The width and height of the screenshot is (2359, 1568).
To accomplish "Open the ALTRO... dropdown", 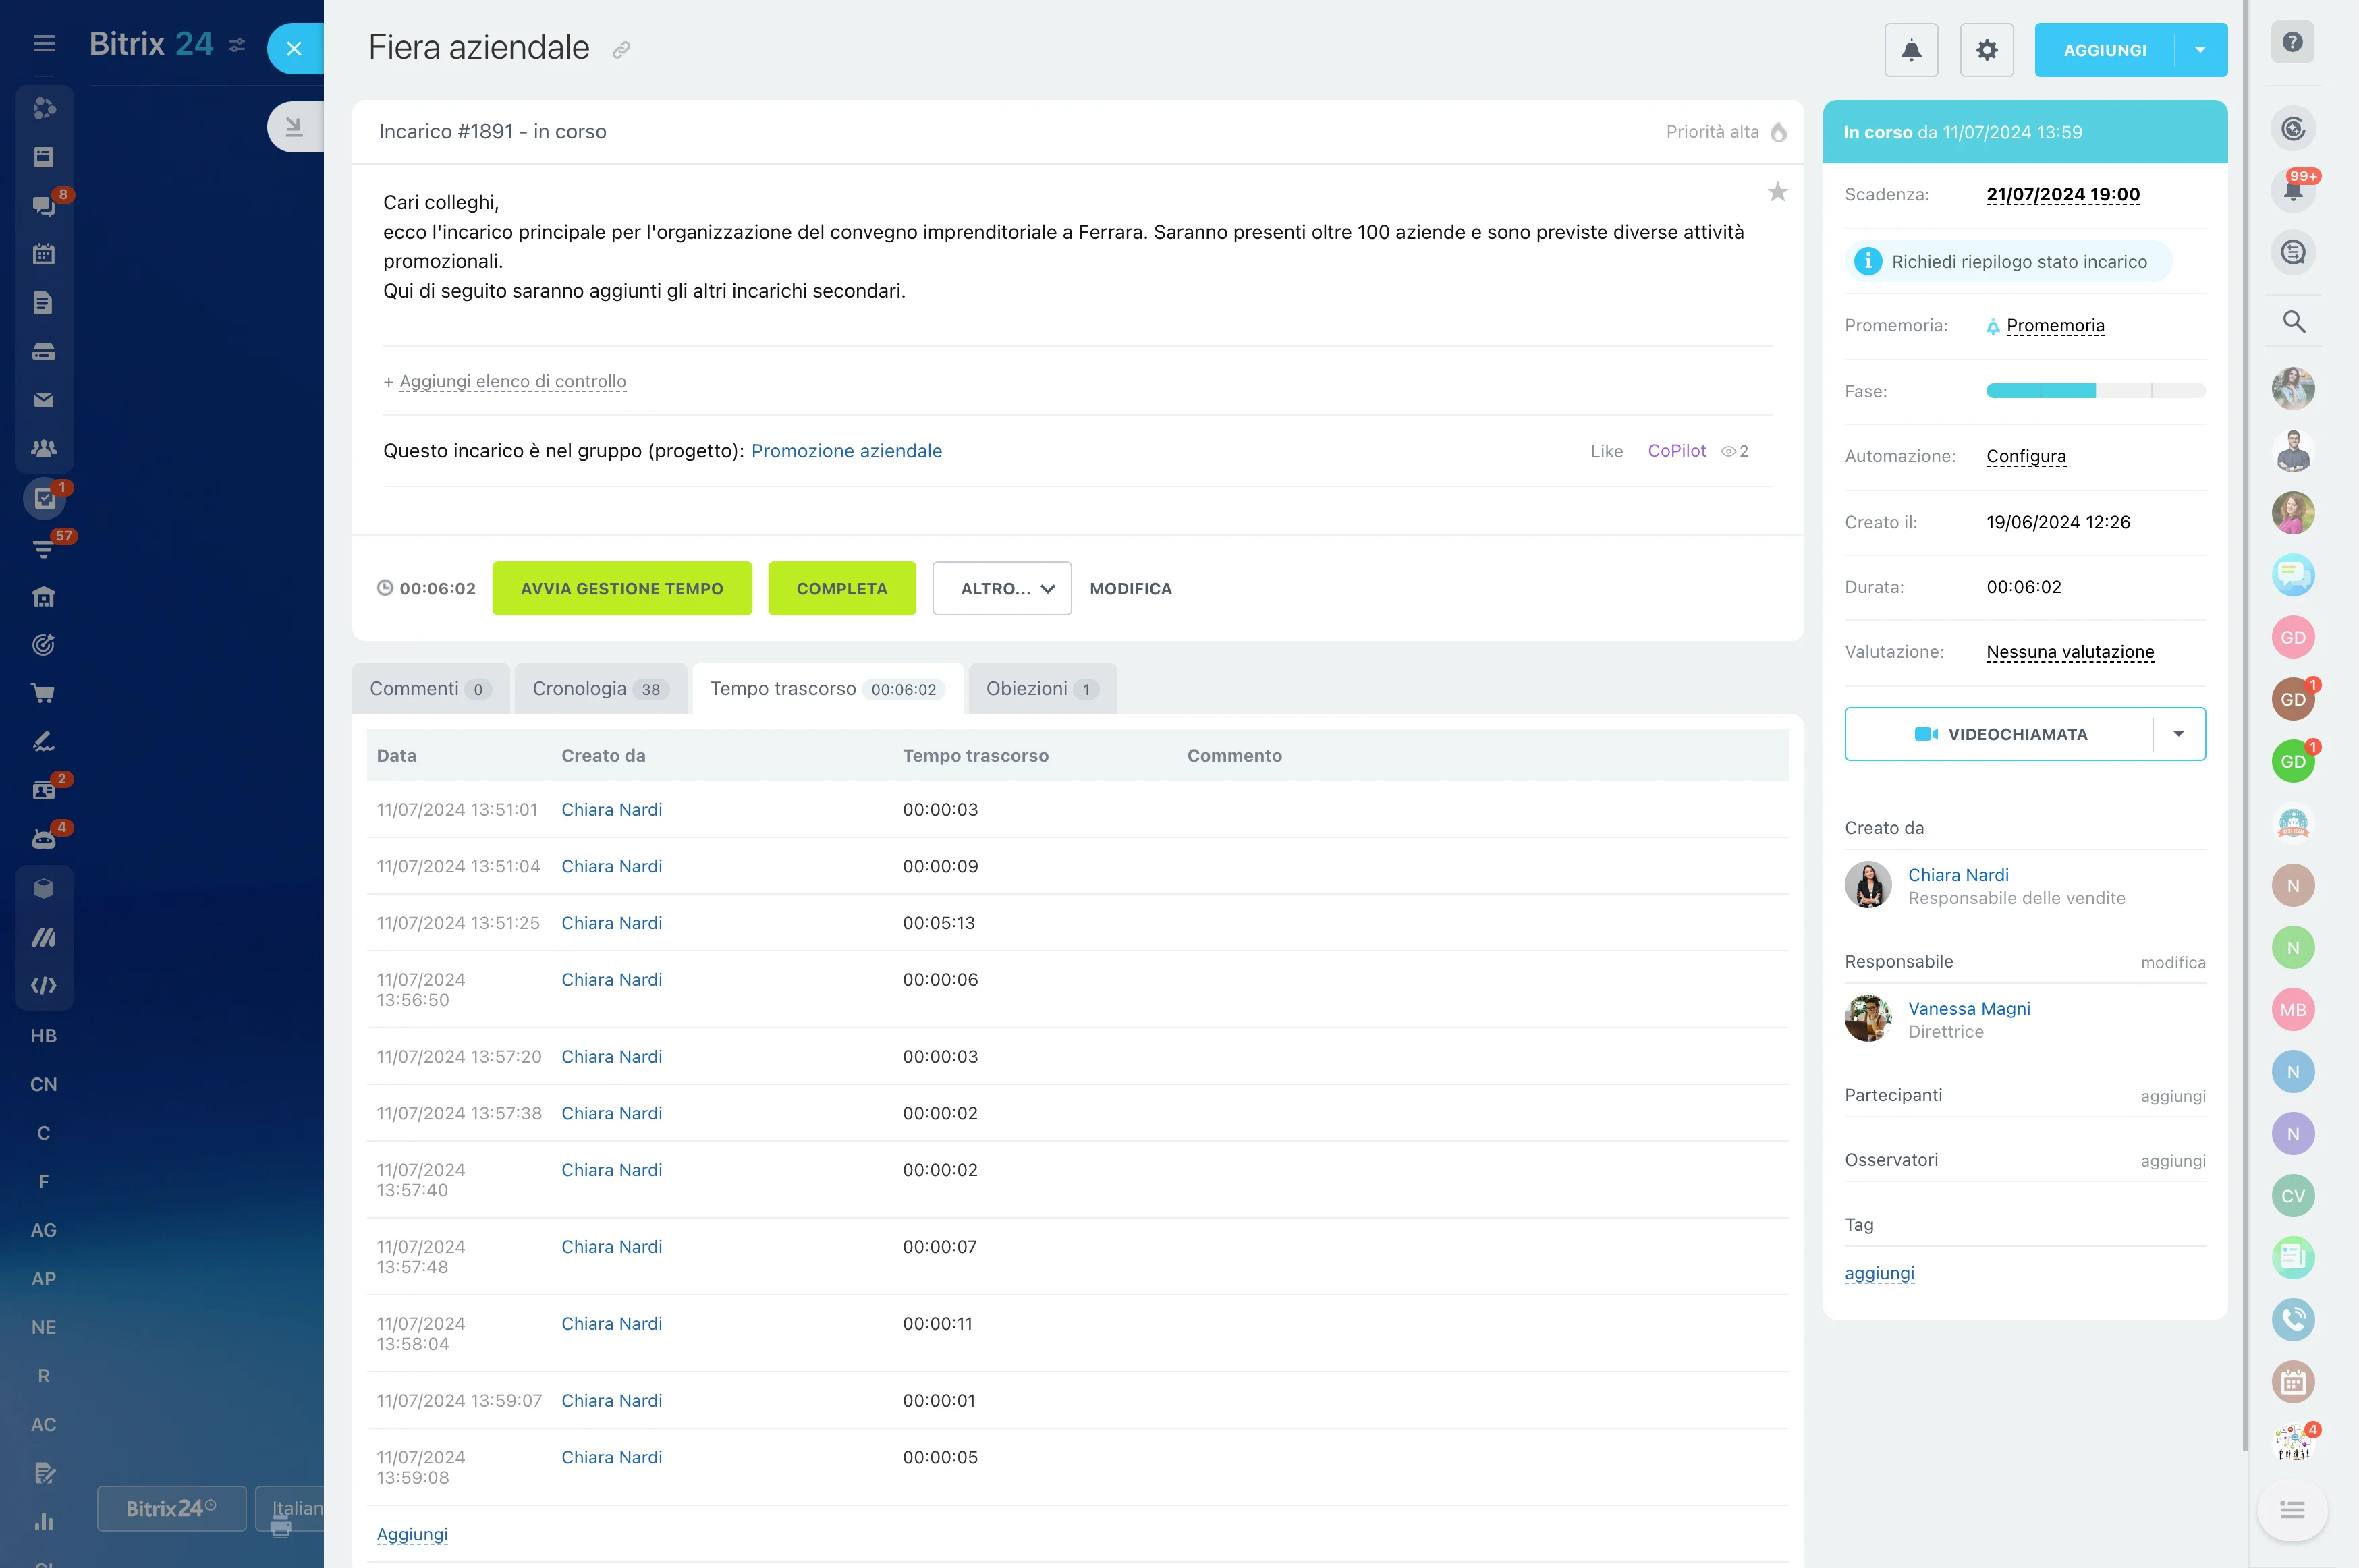I will (x=1002, y=588).
